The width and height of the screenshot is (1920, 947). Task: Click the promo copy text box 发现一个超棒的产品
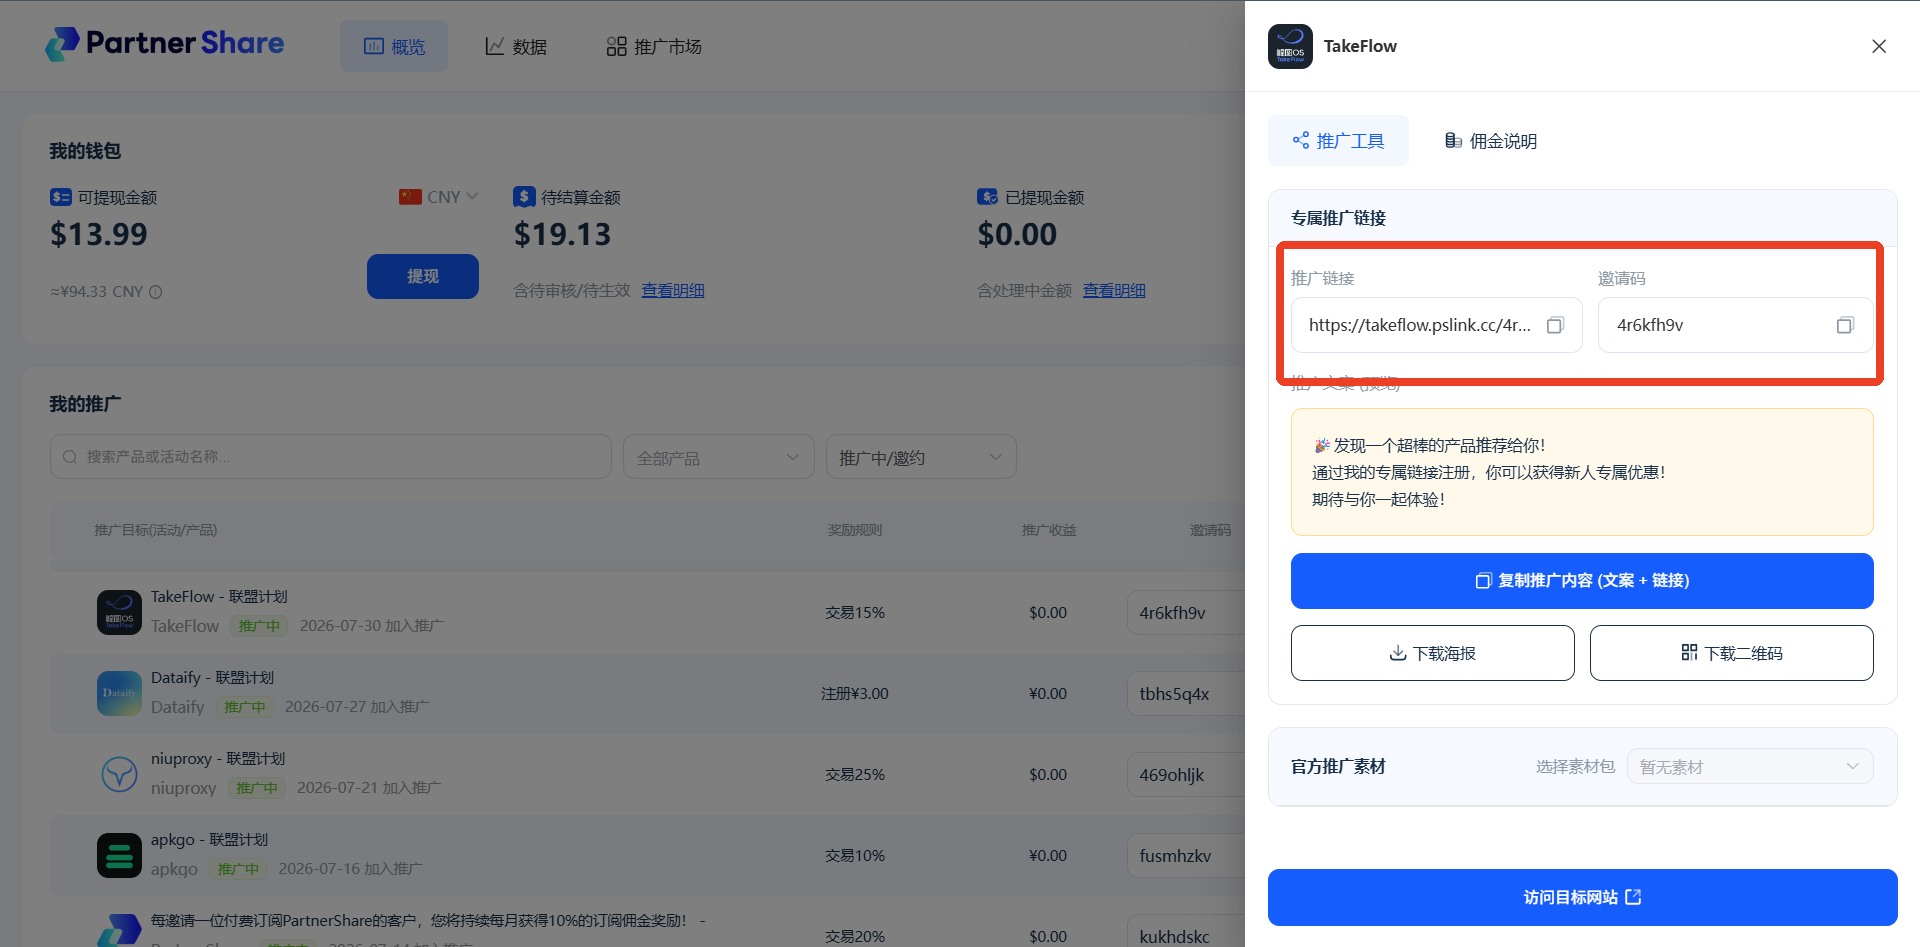[x=1582, y=472]
